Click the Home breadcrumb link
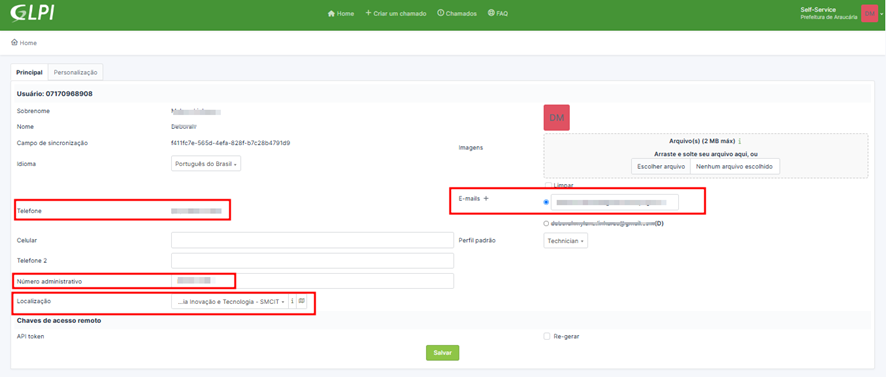Image resolution: width=886 pixels, height=377 pixels. [24, 43]
